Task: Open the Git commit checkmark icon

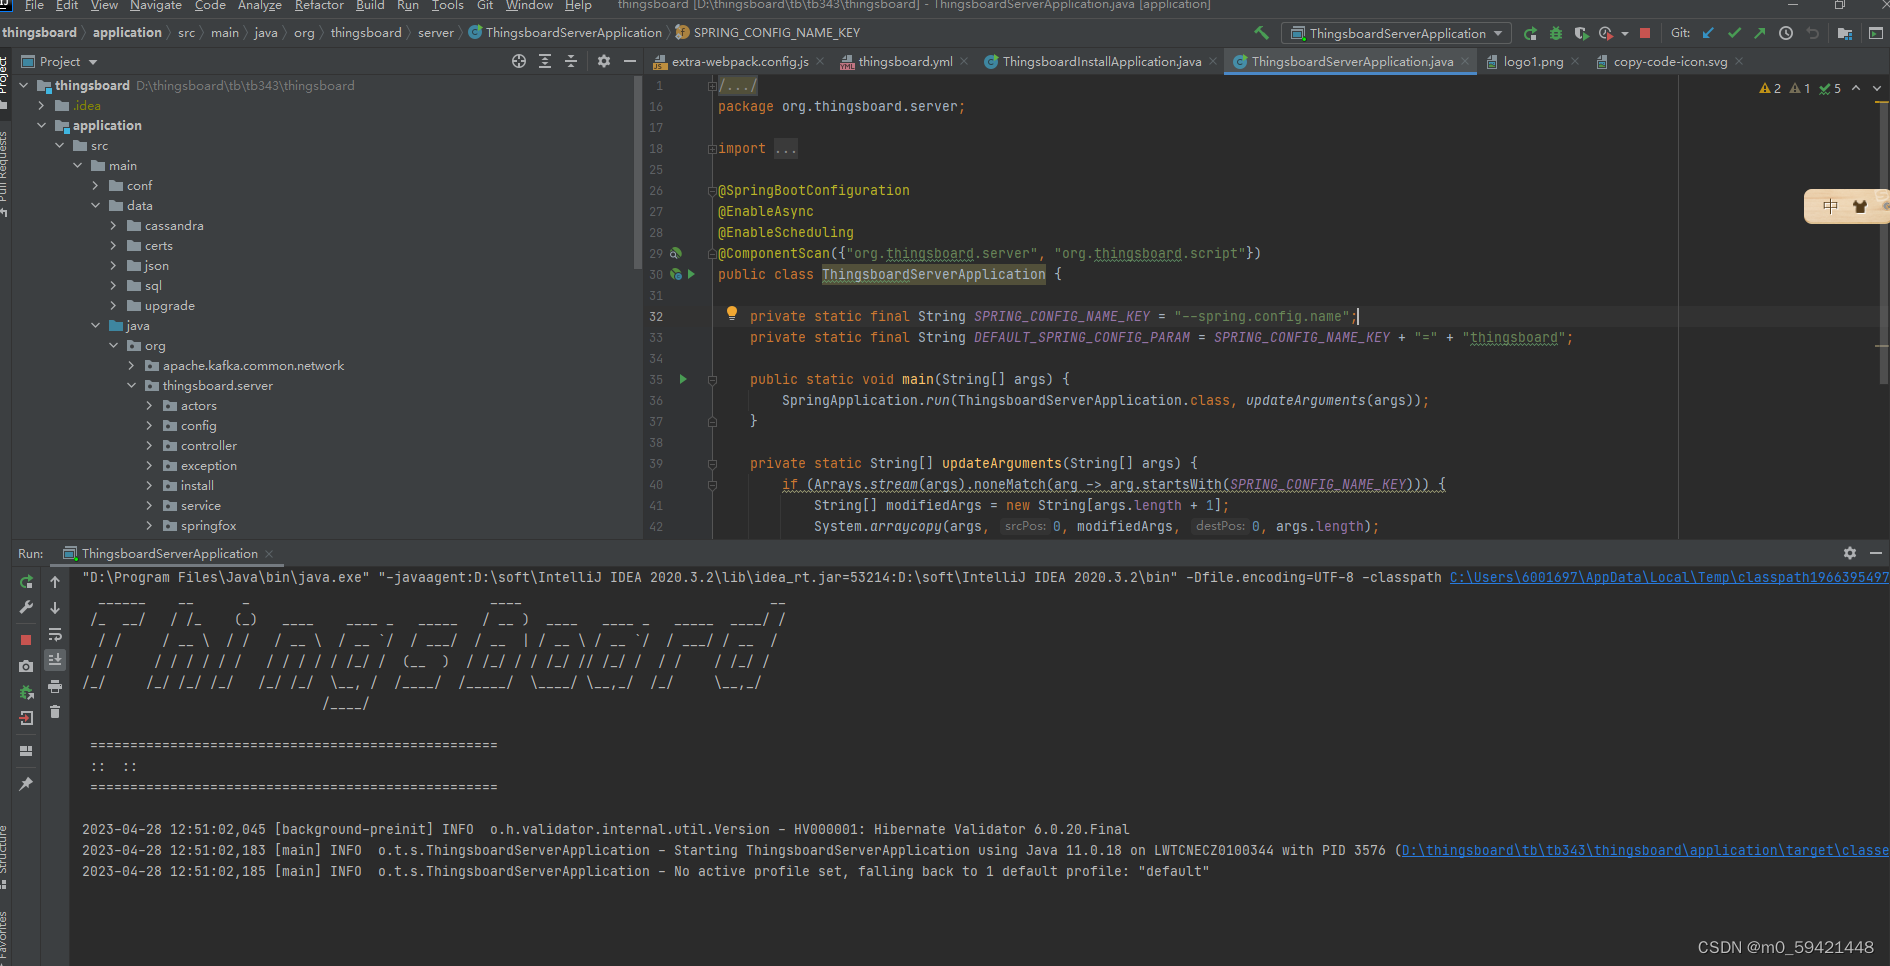Action: pyautogui.click(x=1734, y=32)
